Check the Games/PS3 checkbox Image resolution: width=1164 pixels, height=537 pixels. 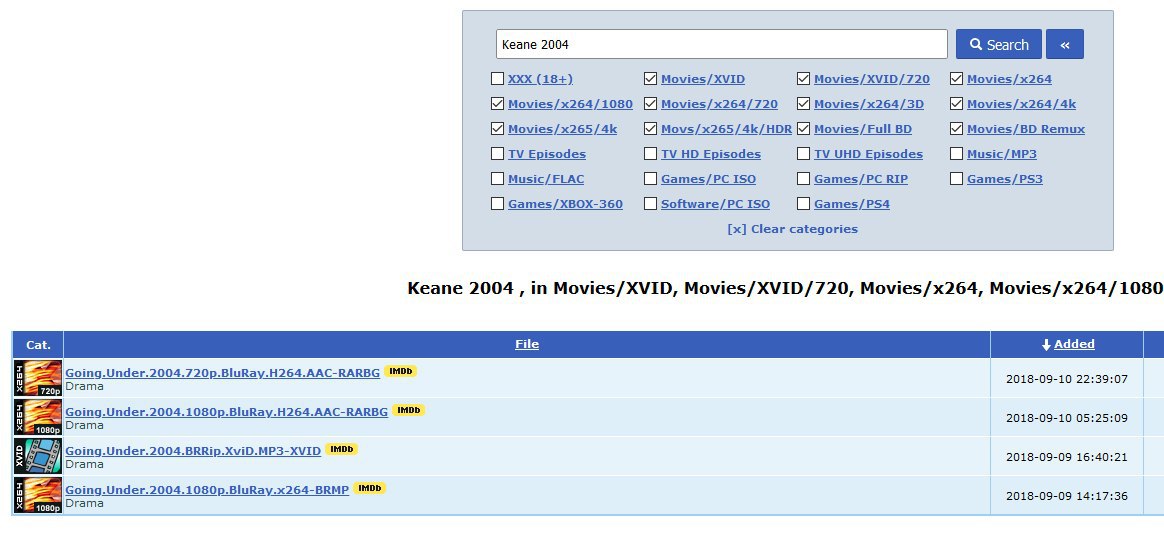click(x=956, y=179)
